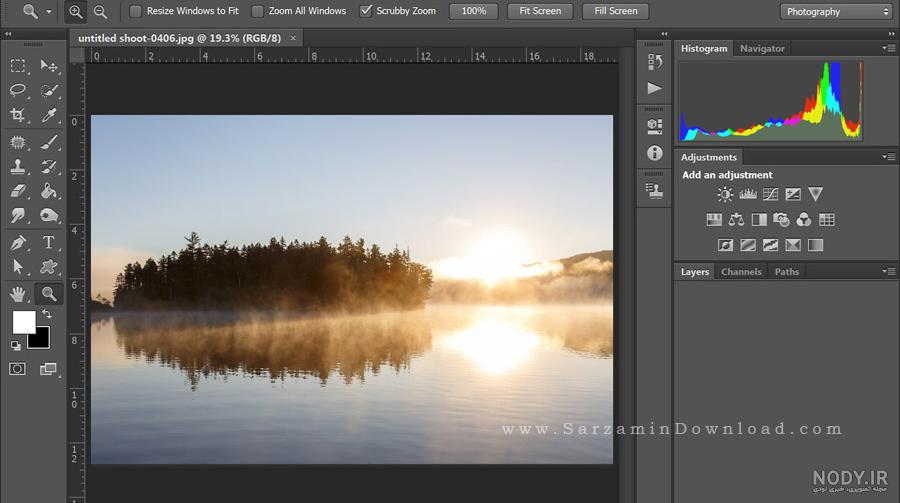The width and height of the screenshot is (900, 503).
Task: Open the Photography workspace dropdown
Action: pos(836,11)
